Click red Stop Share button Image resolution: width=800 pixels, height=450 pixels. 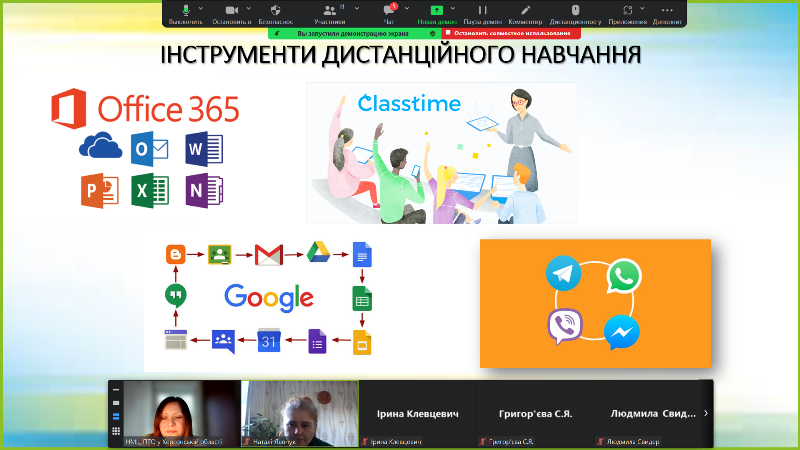[511, 33]
